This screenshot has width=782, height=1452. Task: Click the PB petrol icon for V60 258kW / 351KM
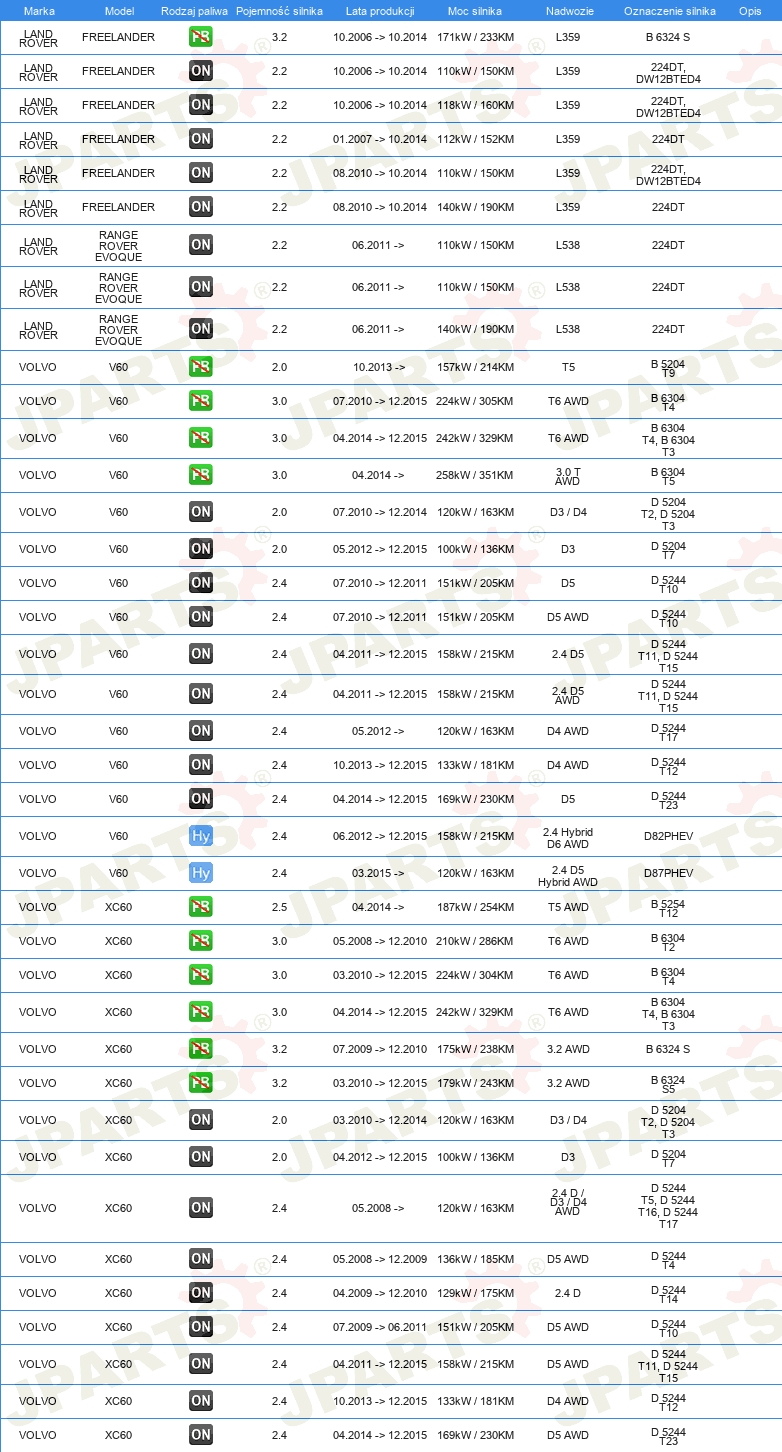tap(201, 475)
